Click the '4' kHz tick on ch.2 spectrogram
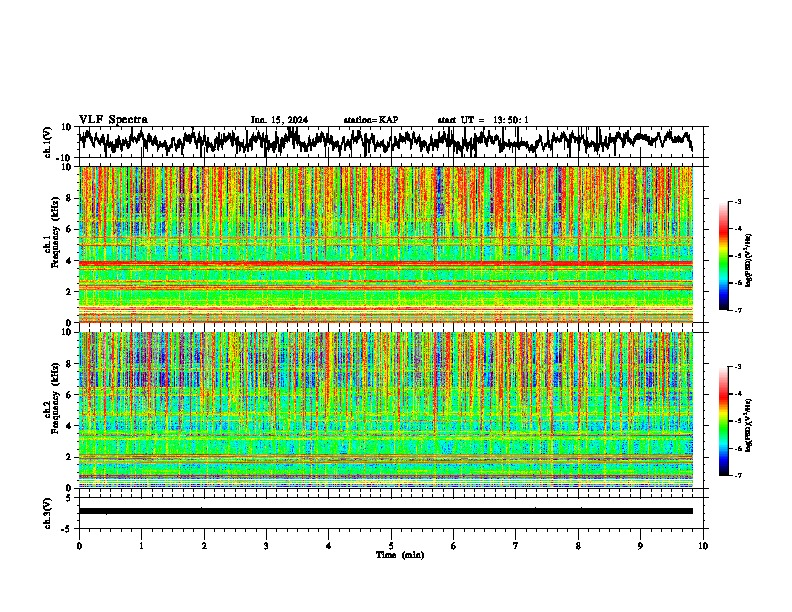Screen dimensions: 792x612 pyautogui.click(x=71, y=426)
